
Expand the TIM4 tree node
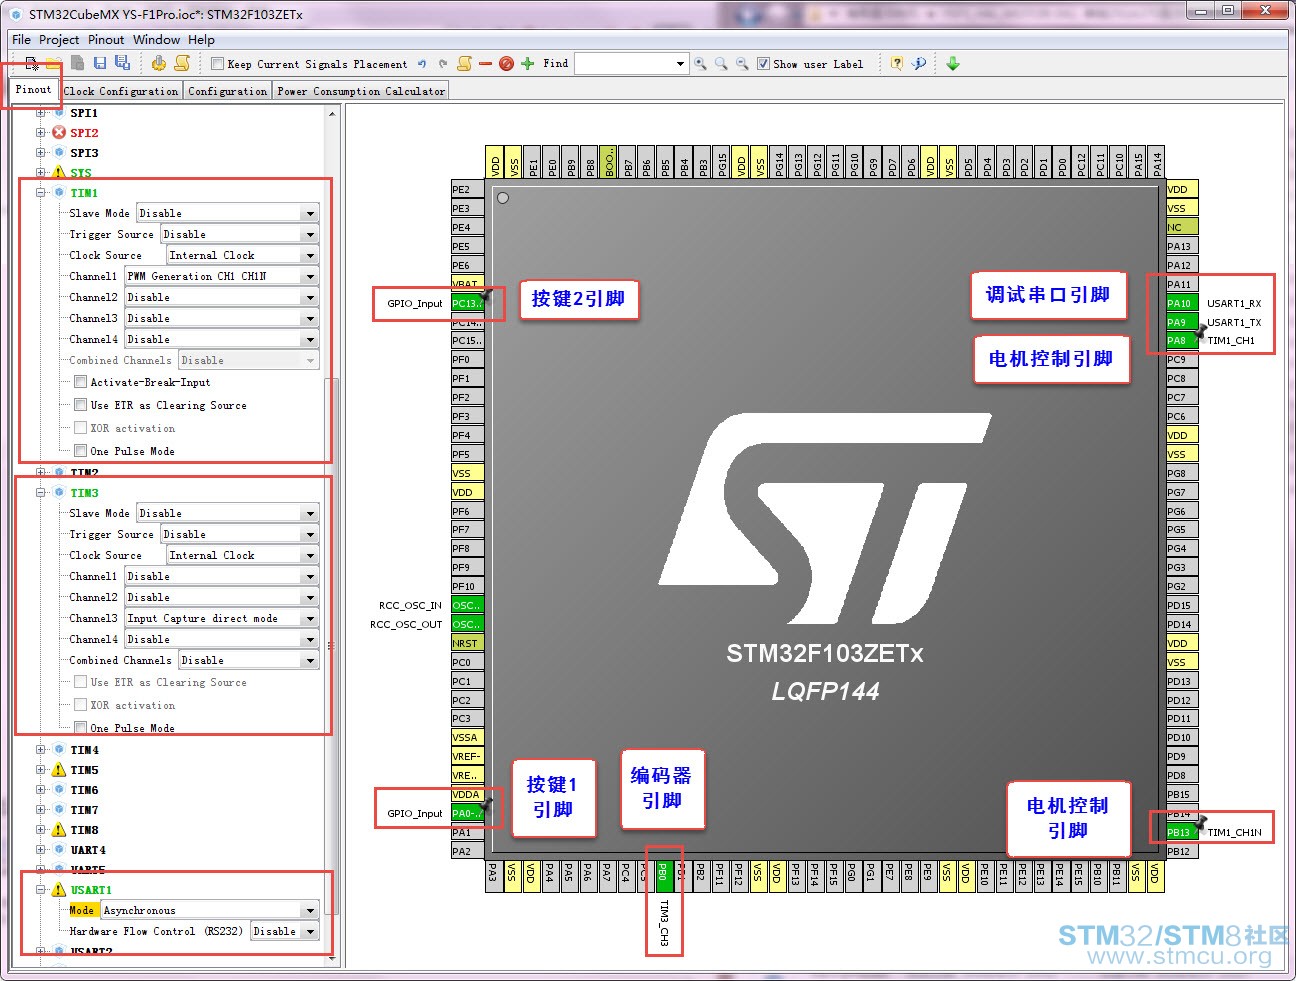(x=41, y=750)
